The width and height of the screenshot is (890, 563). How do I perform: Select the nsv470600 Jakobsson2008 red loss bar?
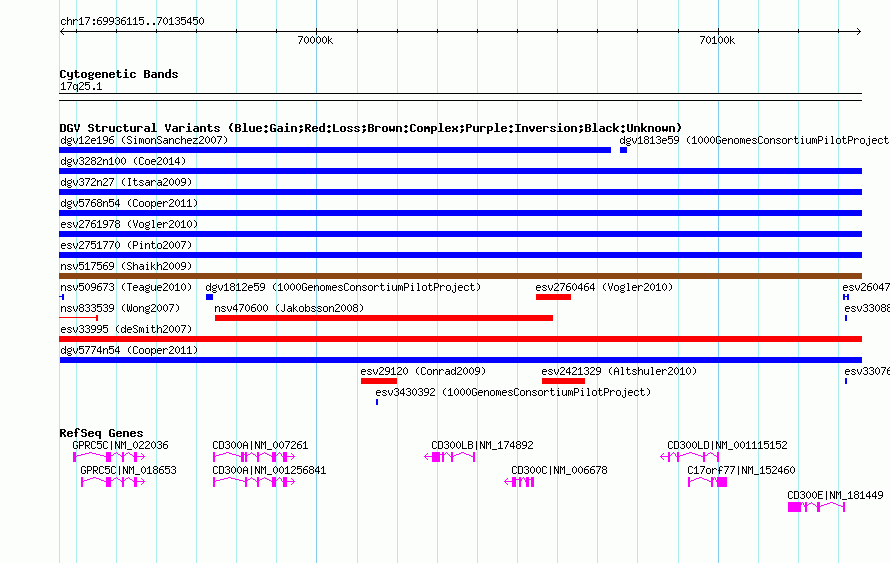[384, 318]
